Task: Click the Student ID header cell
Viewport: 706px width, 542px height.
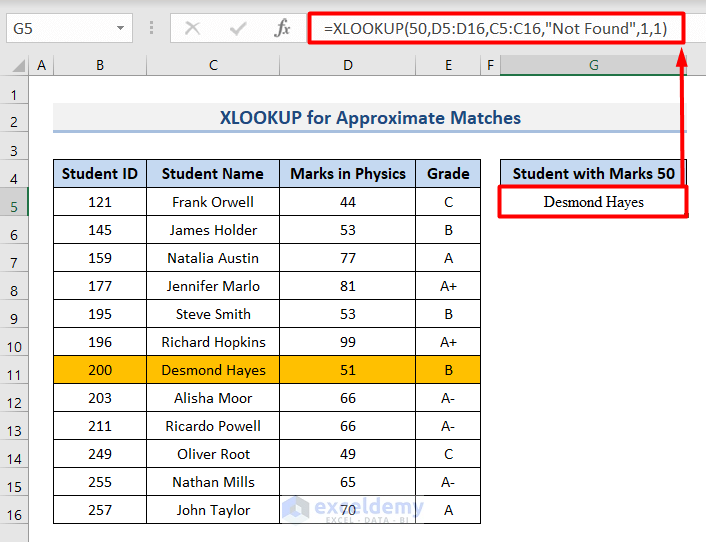Action: click(100, 174)
